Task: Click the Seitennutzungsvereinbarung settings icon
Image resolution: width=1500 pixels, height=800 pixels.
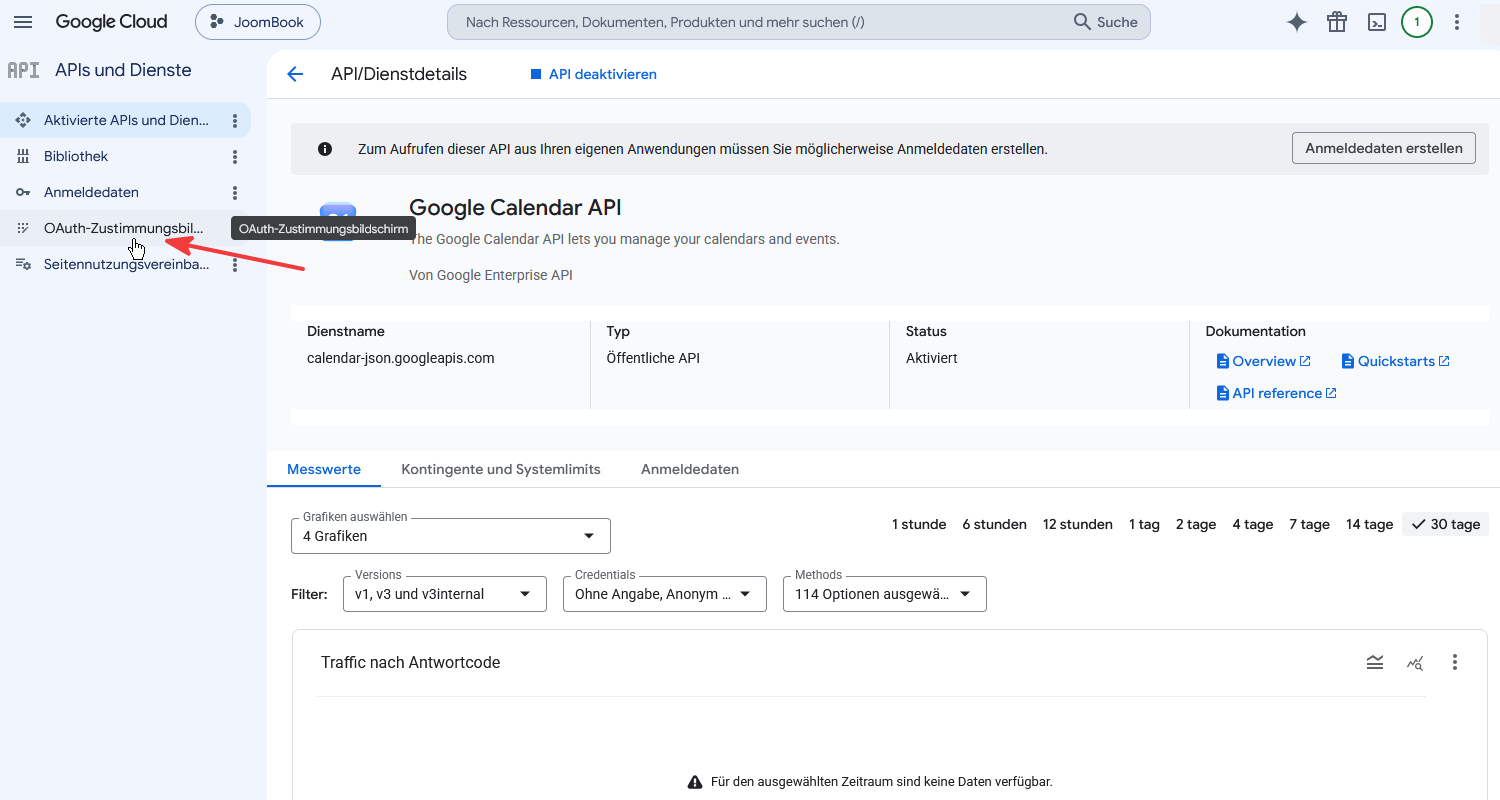Action: (23, 264)
